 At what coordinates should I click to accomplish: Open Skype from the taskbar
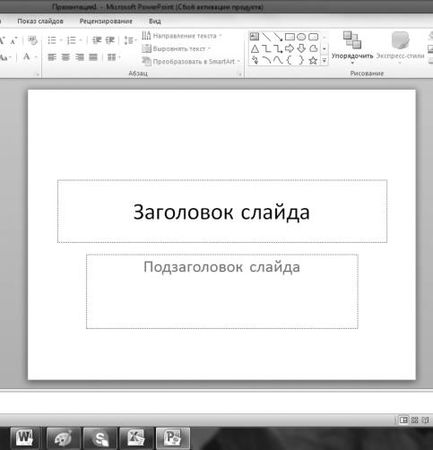click(100, 438)
